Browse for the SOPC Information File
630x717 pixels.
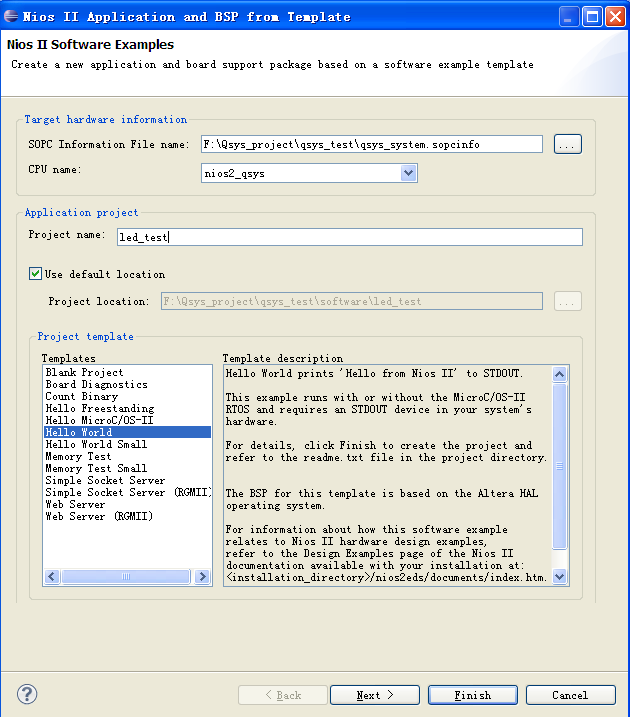click(567, 144)
